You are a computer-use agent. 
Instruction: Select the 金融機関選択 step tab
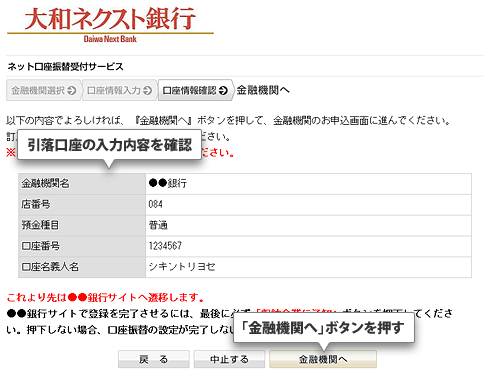pyautogui.click(x=43, y=90)
